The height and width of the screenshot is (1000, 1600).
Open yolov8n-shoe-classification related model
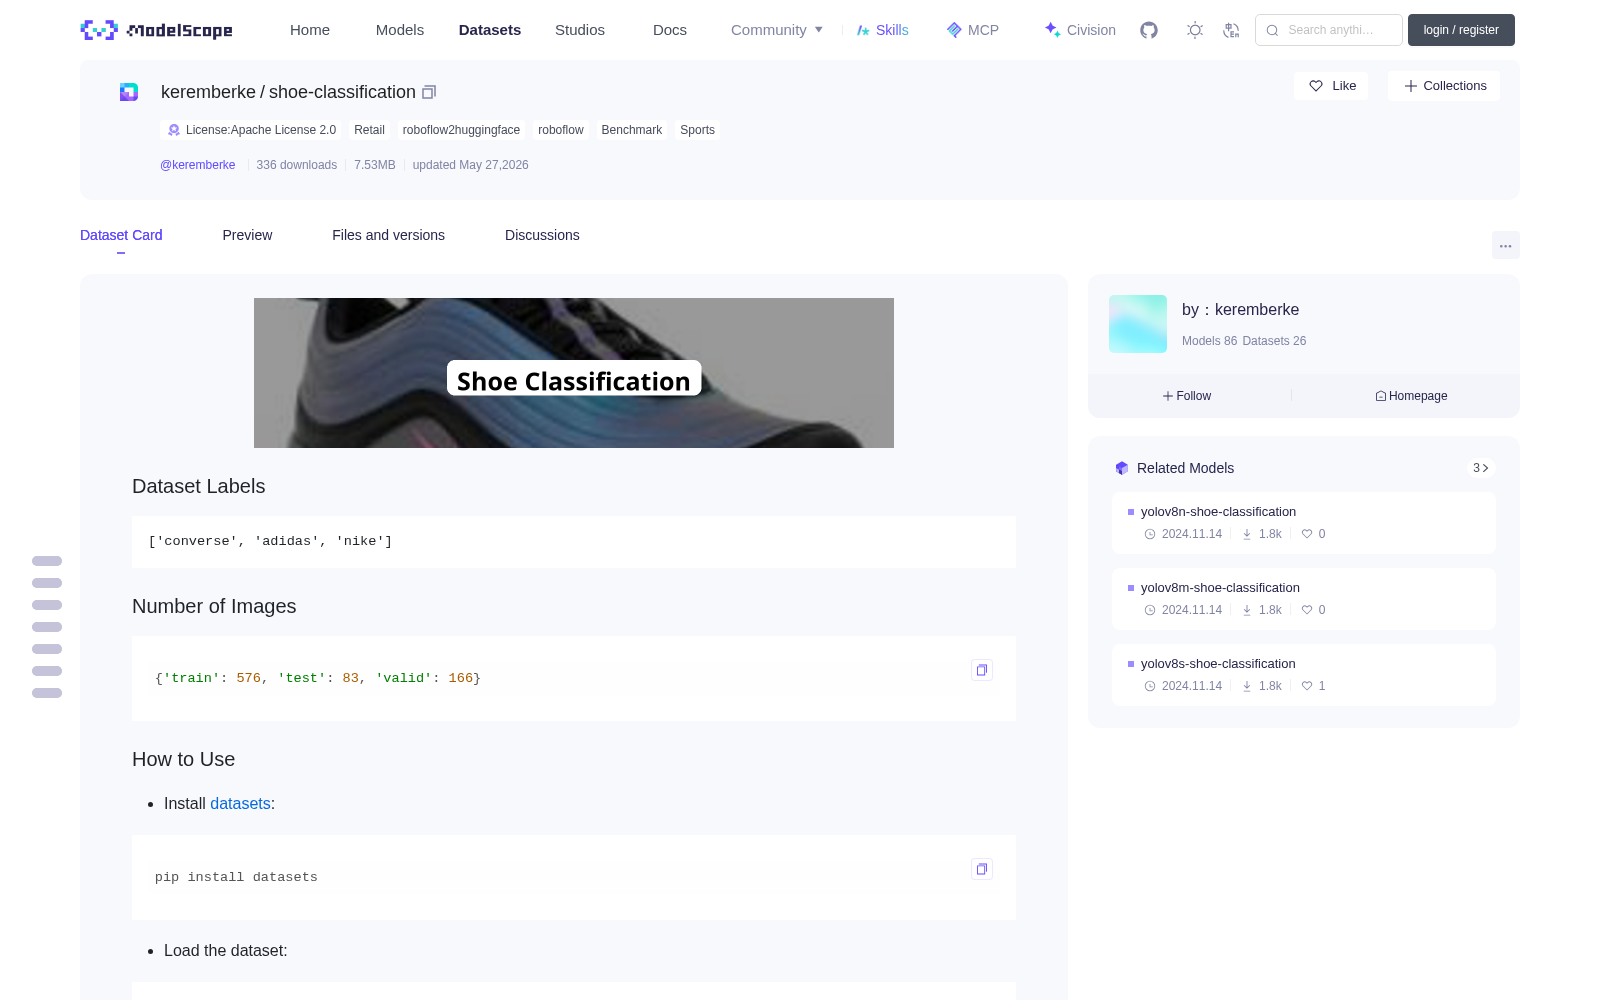click(1304, 523)
